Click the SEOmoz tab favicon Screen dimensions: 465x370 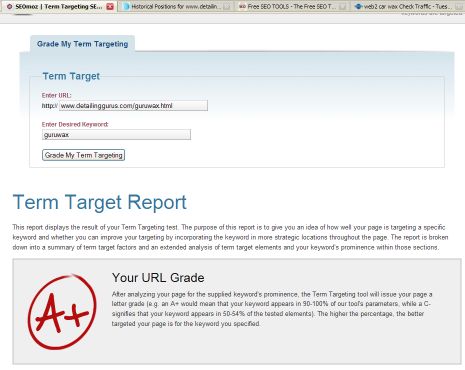(9, 6)
